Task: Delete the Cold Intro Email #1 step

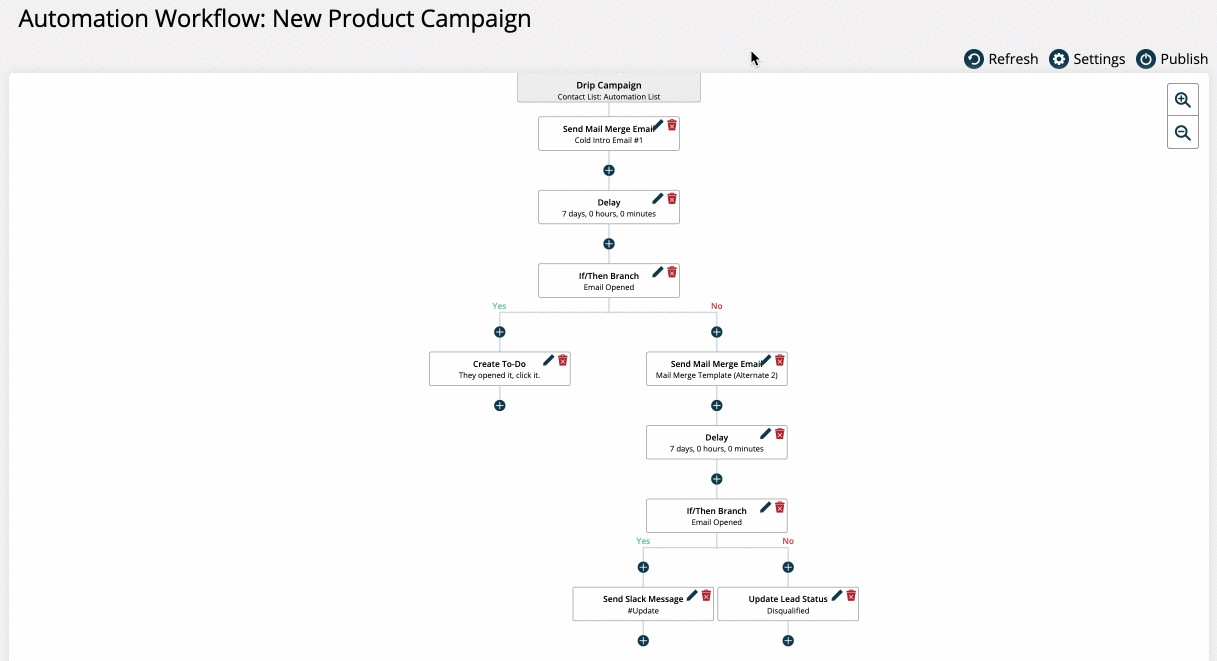Action: (x=672, y=125)
